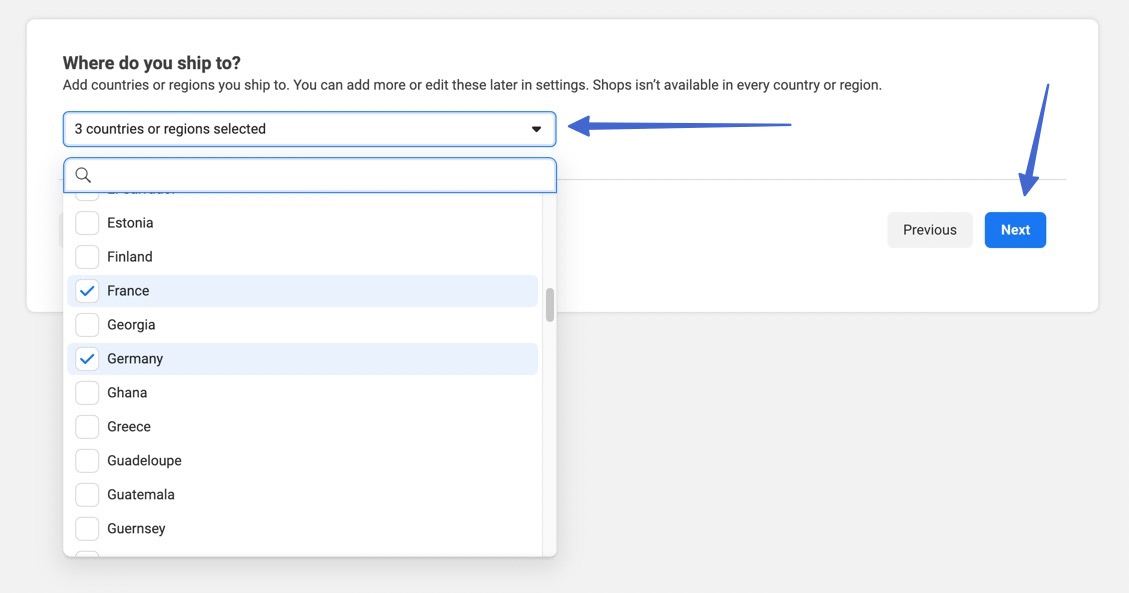Choose the Guatemala list item label
The image size is (1129, 593).
(141, 495)
